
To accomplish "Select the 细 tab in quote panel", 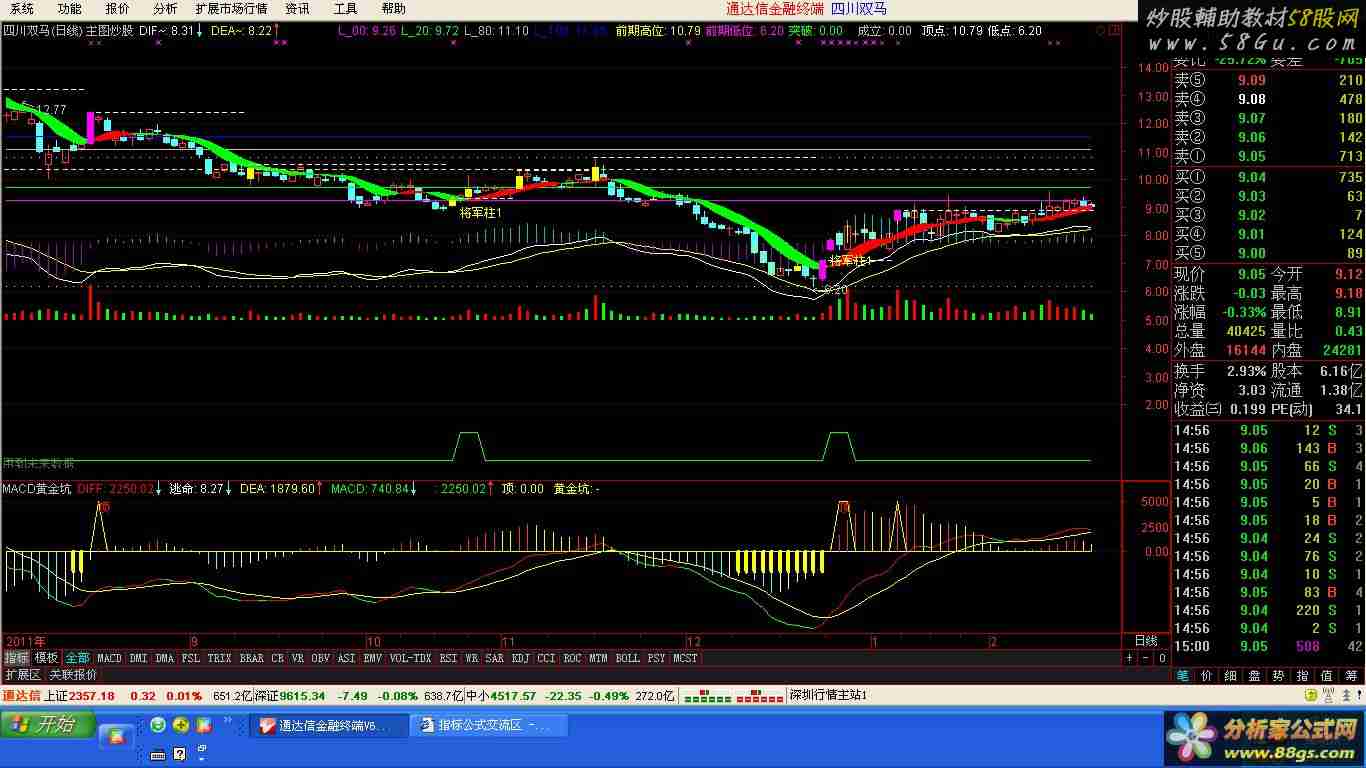I will click(1231, 676).
